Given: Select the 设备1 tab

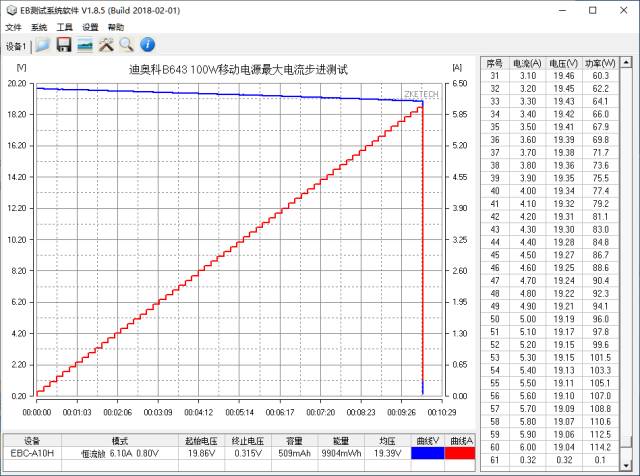Looking at the screenshot, I should coord(16,47).
